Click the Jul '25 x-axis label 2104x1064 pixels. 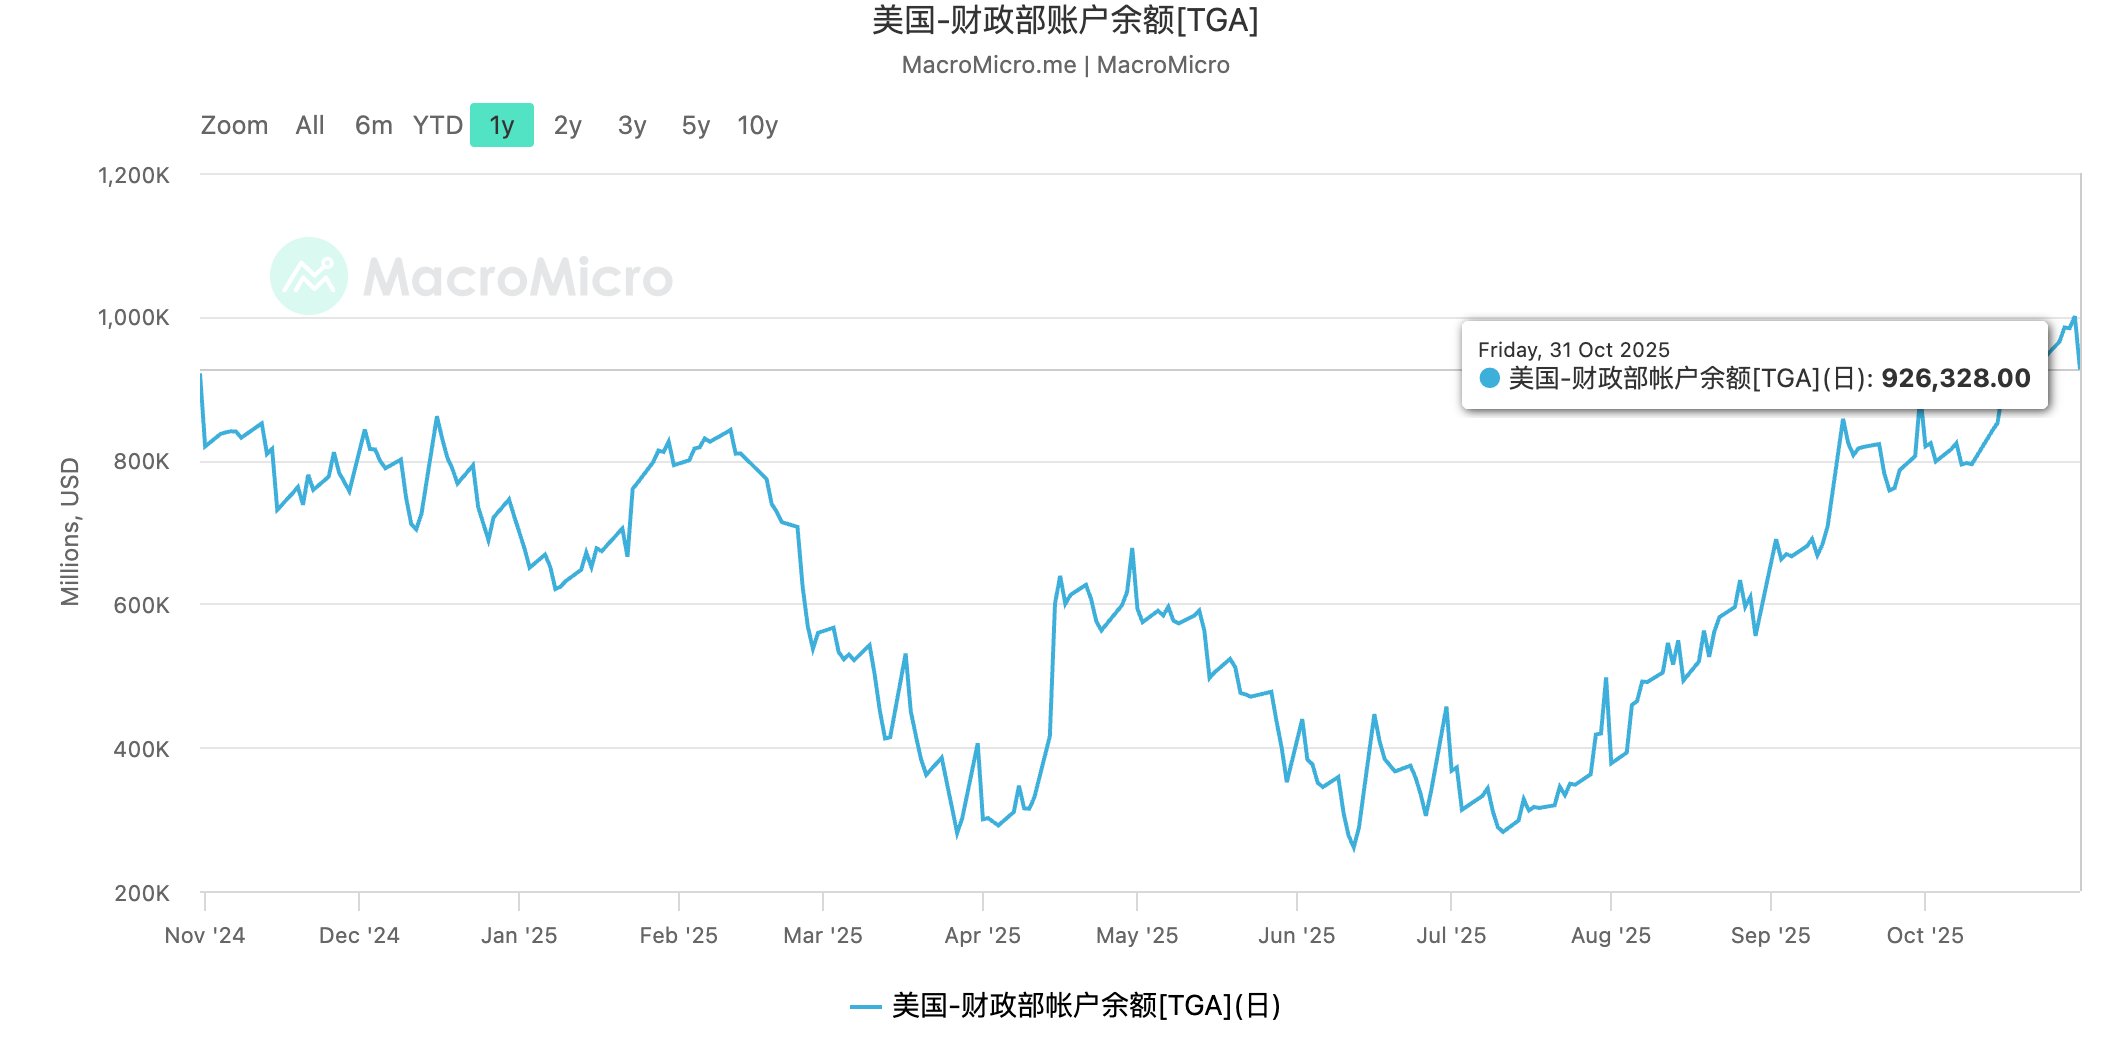point(1451,935)
